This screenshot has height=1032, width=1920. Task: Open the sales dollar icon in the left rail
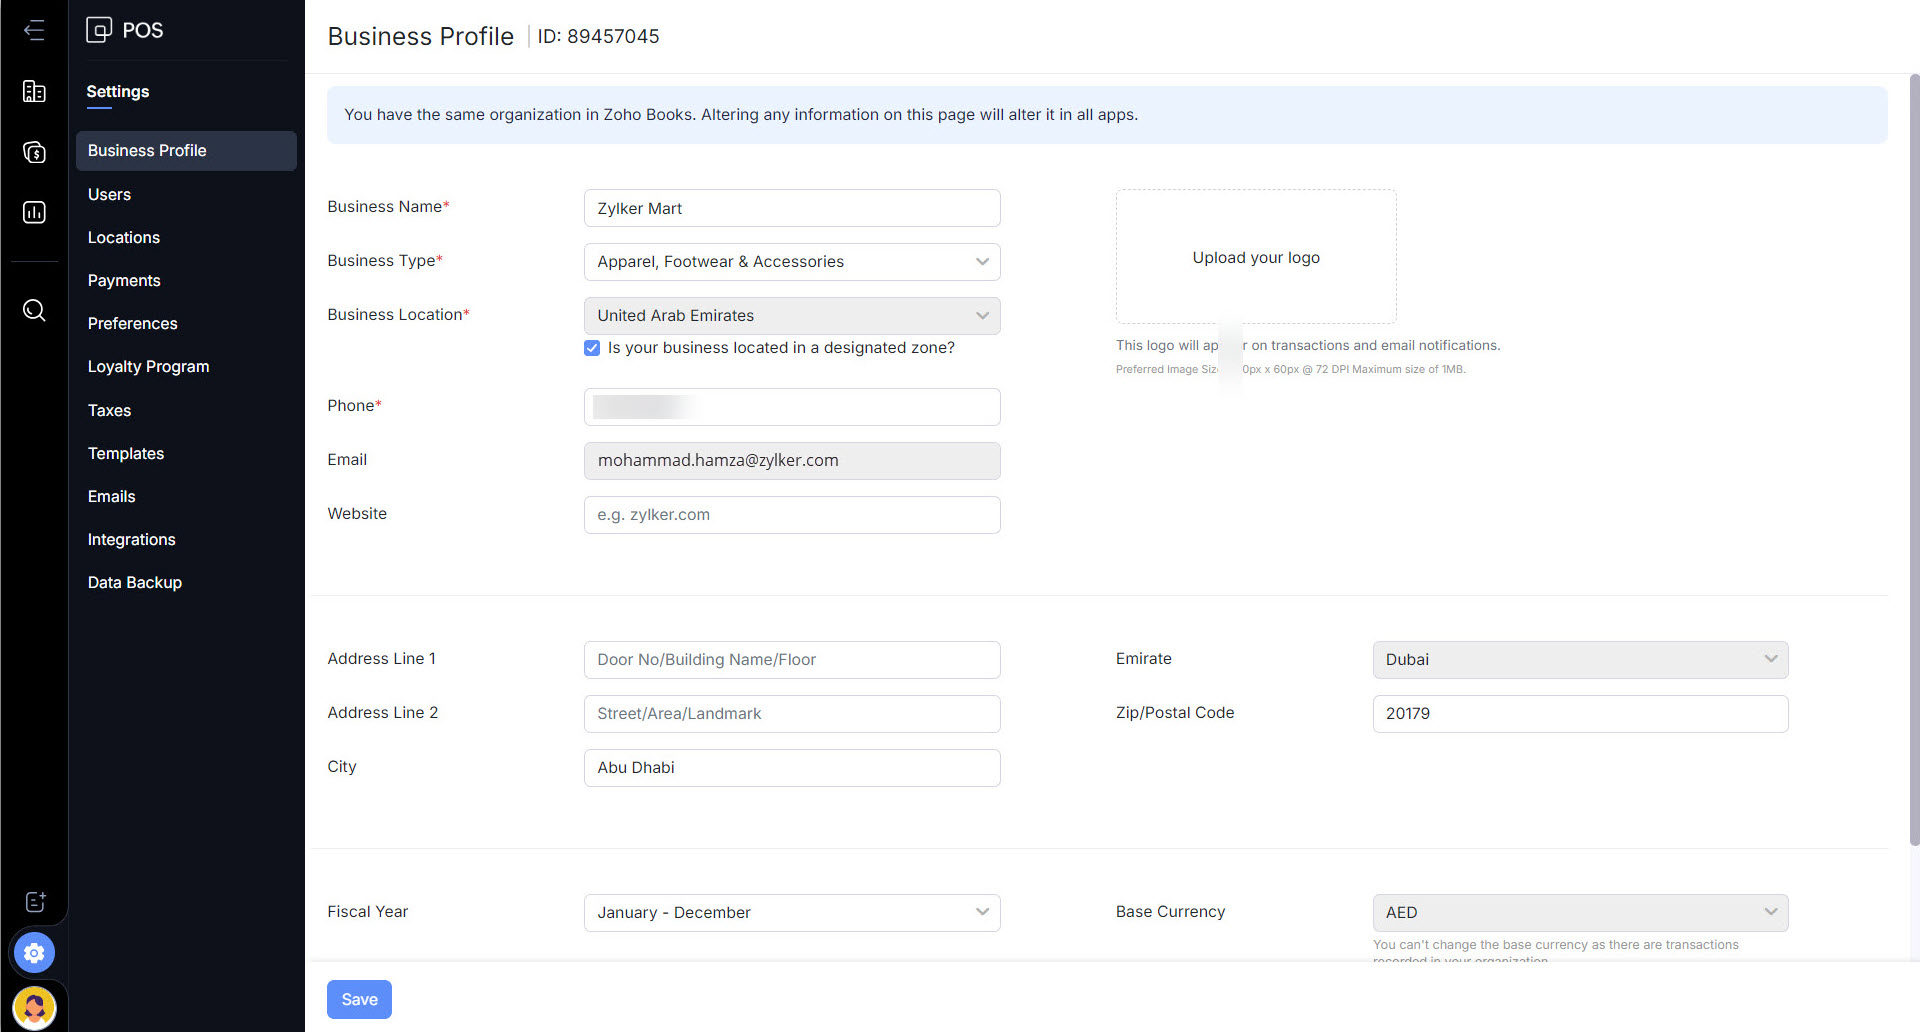[x=34, y=152]
